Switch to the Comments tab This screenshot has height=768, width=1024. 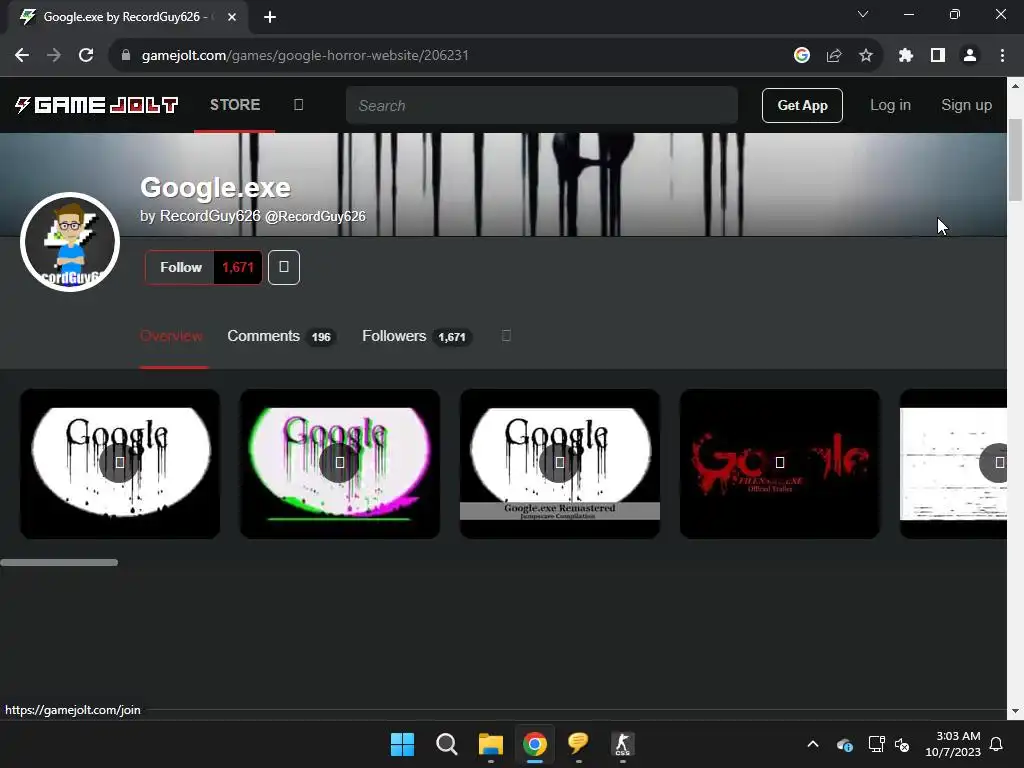(x=280, y=336)
